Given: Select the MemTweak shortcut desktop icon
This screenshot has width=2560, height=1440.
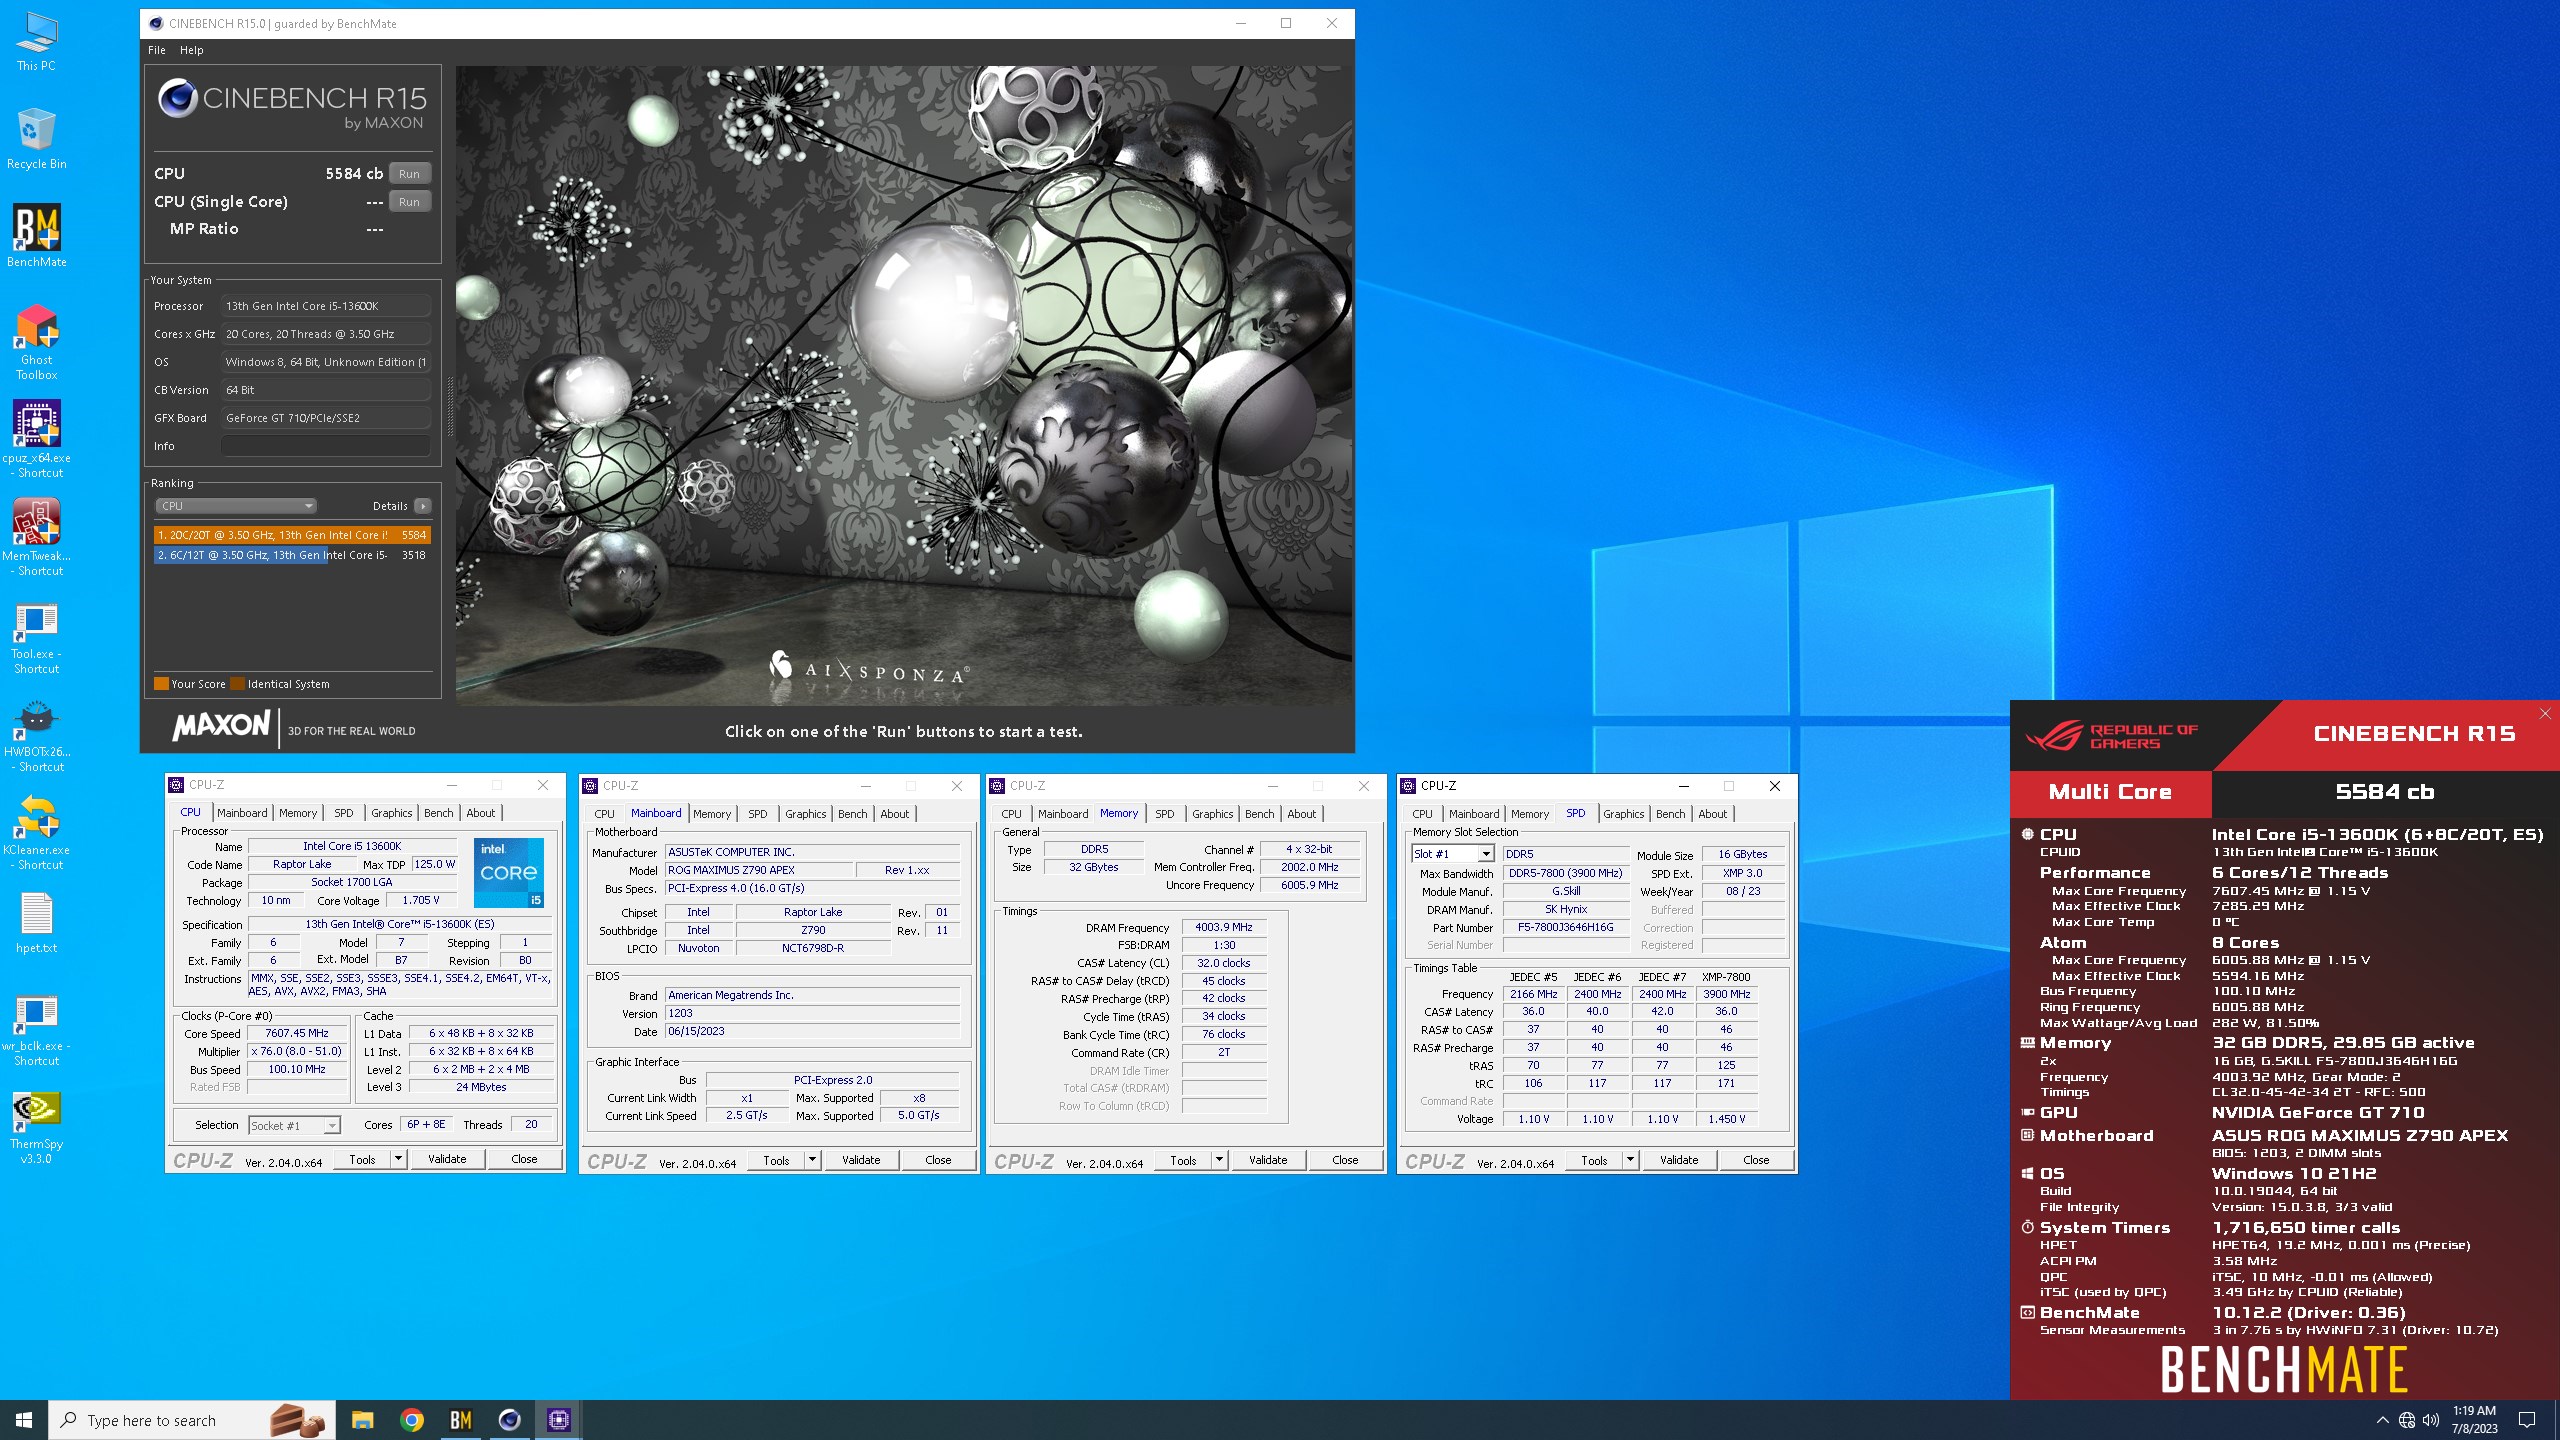Looking at the screenshot, I should coord(36,538).
